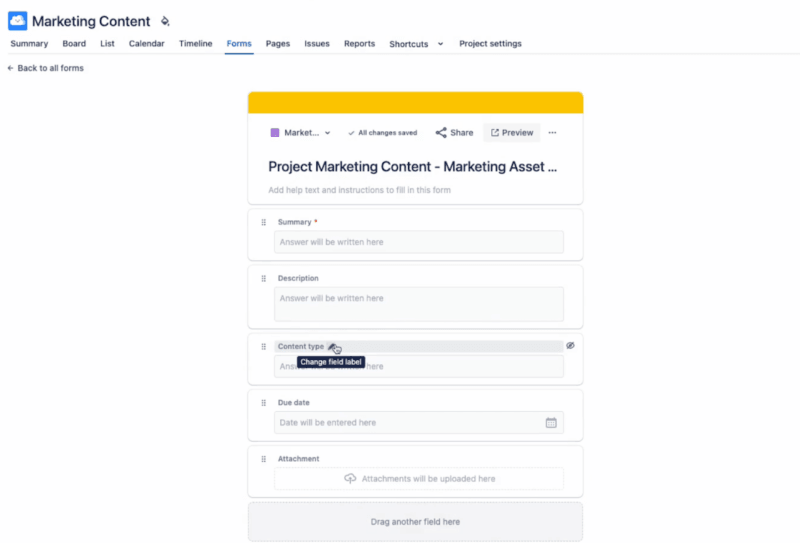Click the Shortcuts menu label
The image size is (800, 543).
click(x=409, y=44)
